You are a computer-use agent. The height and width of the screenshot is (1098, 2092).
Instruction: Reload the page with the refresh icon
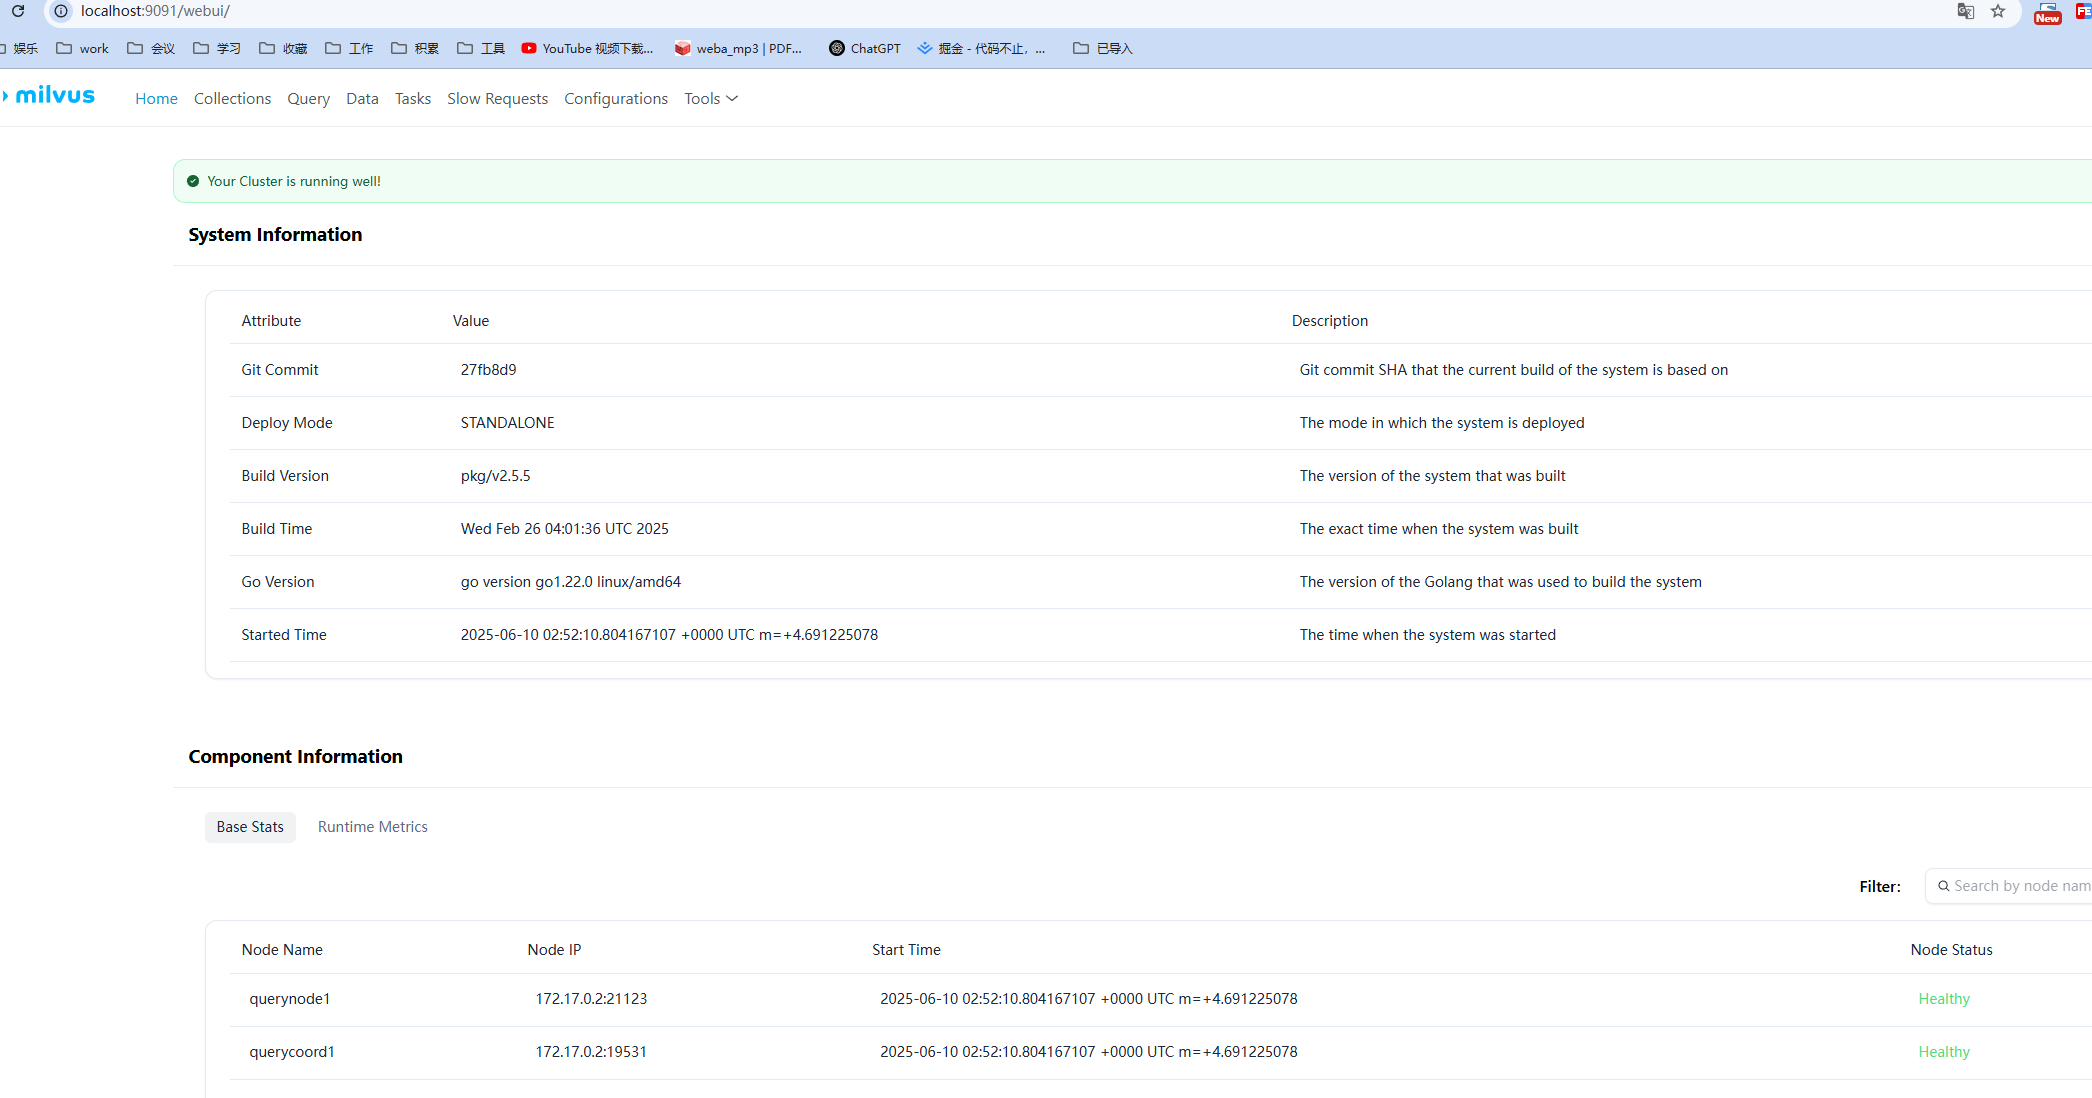18,11
